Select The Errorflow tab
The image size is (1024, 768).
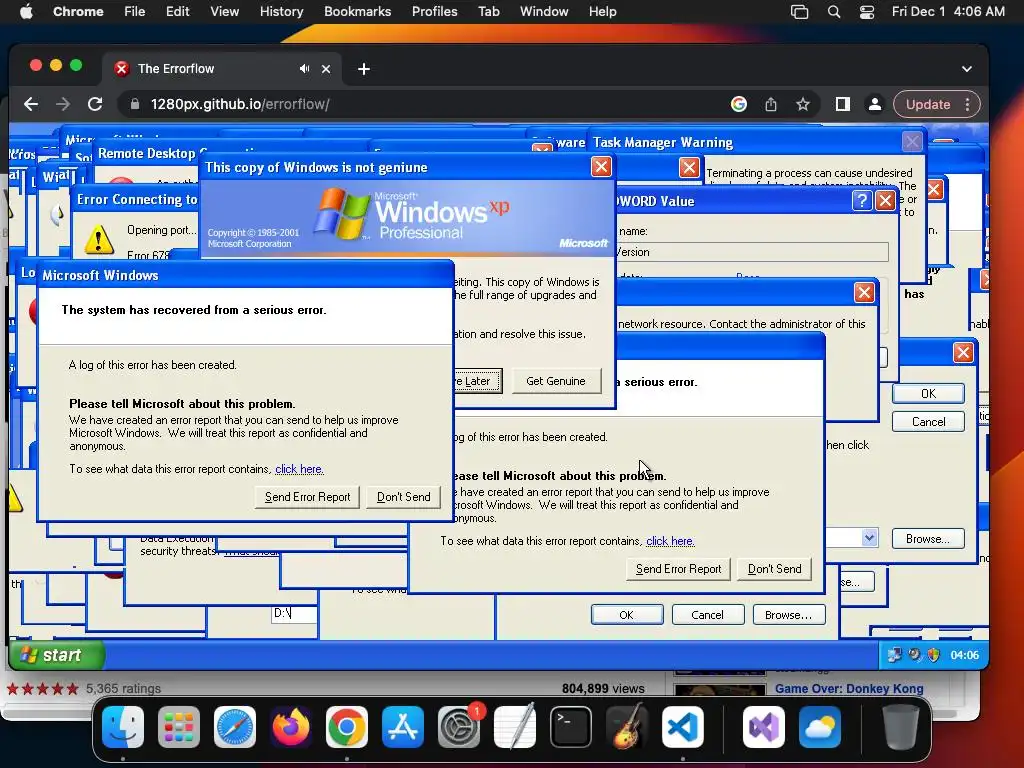tap(222, 69)
